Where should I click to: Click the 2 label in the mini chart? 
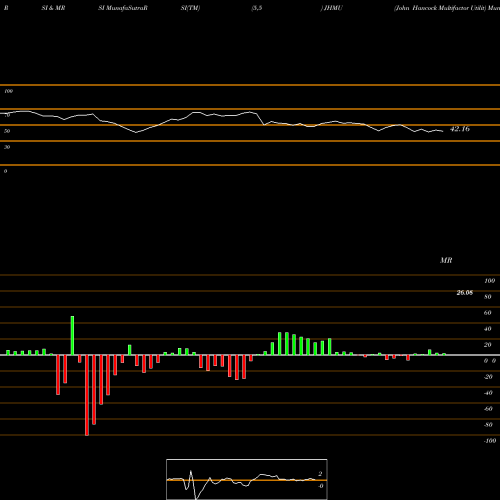click(x=320, y=474)
